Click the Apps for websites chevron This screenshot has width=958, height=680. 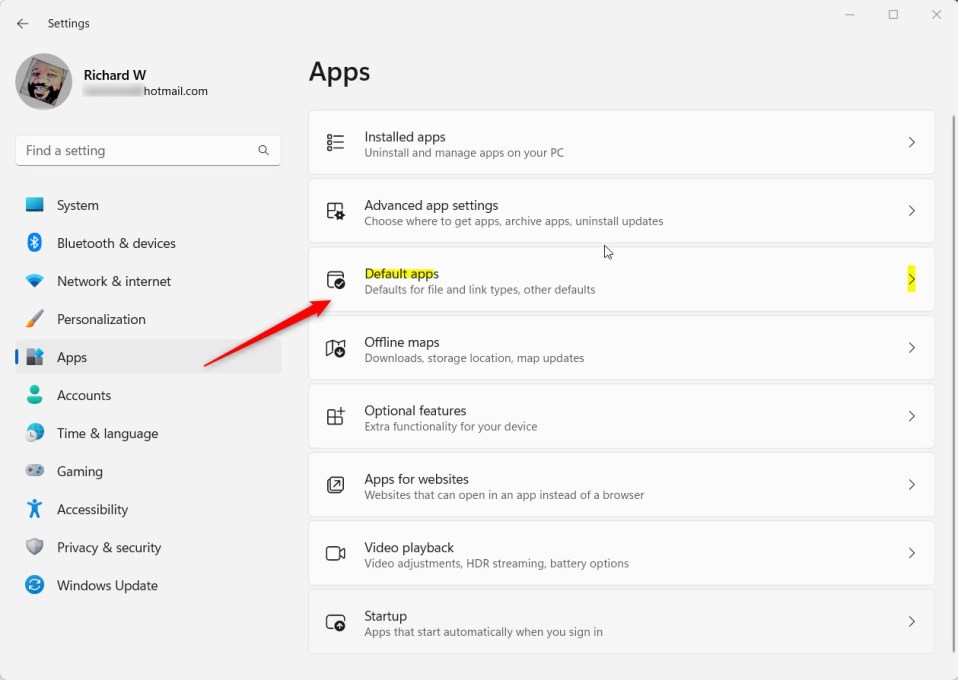tap(912, 484)
